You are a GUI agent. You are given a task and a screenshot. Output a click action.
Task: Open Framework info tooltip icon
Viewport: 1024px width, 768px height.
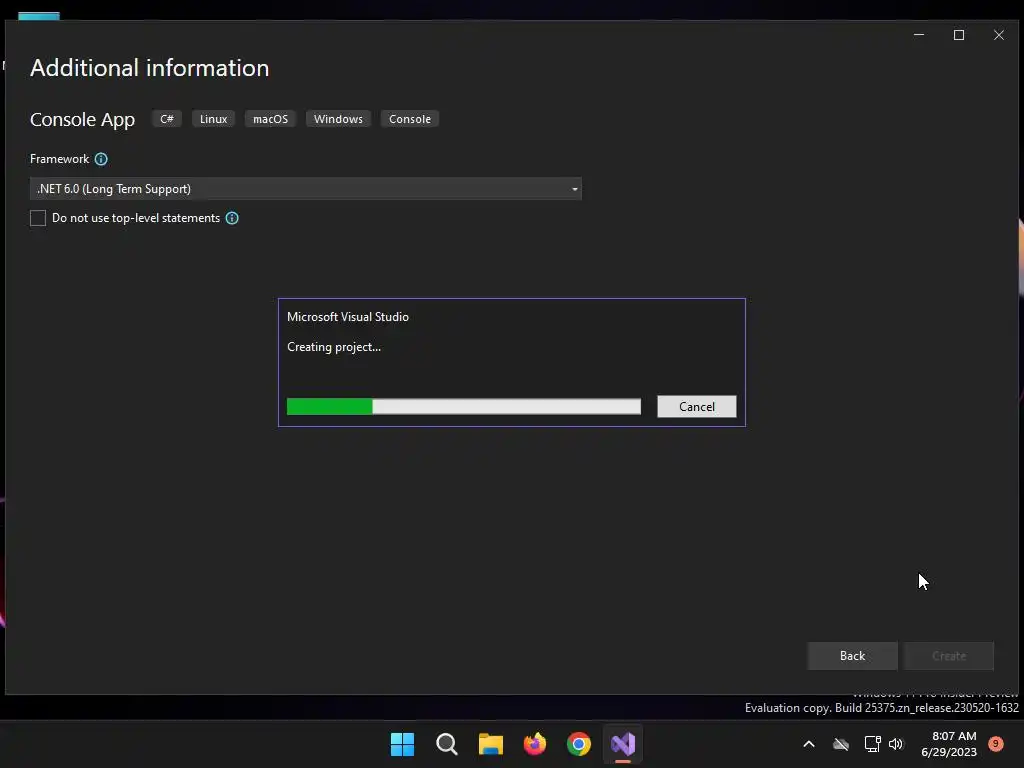pos(101,159)
